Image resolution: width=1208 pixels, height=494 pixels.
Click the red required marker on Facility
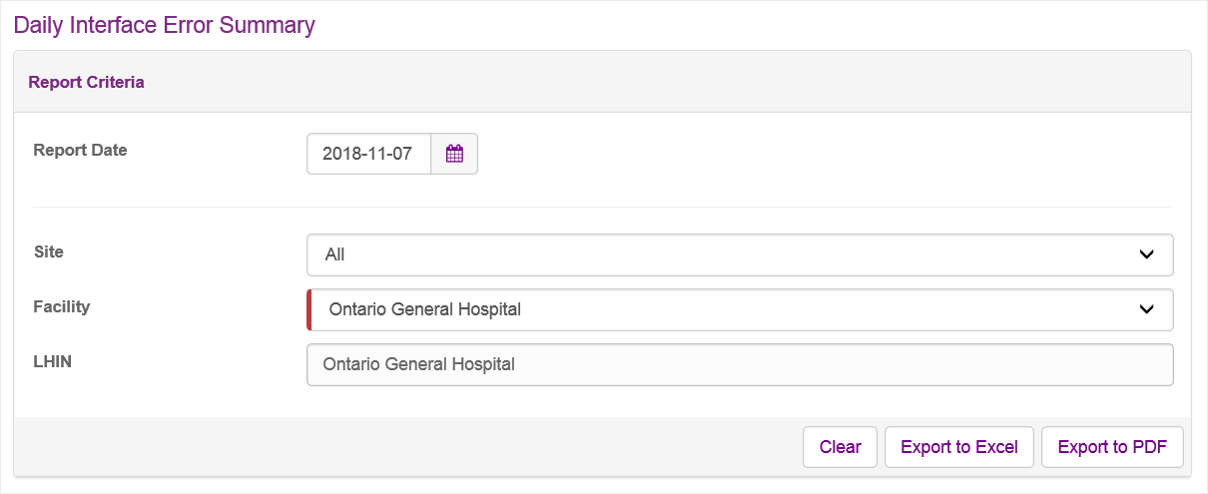tap(309, 310)
